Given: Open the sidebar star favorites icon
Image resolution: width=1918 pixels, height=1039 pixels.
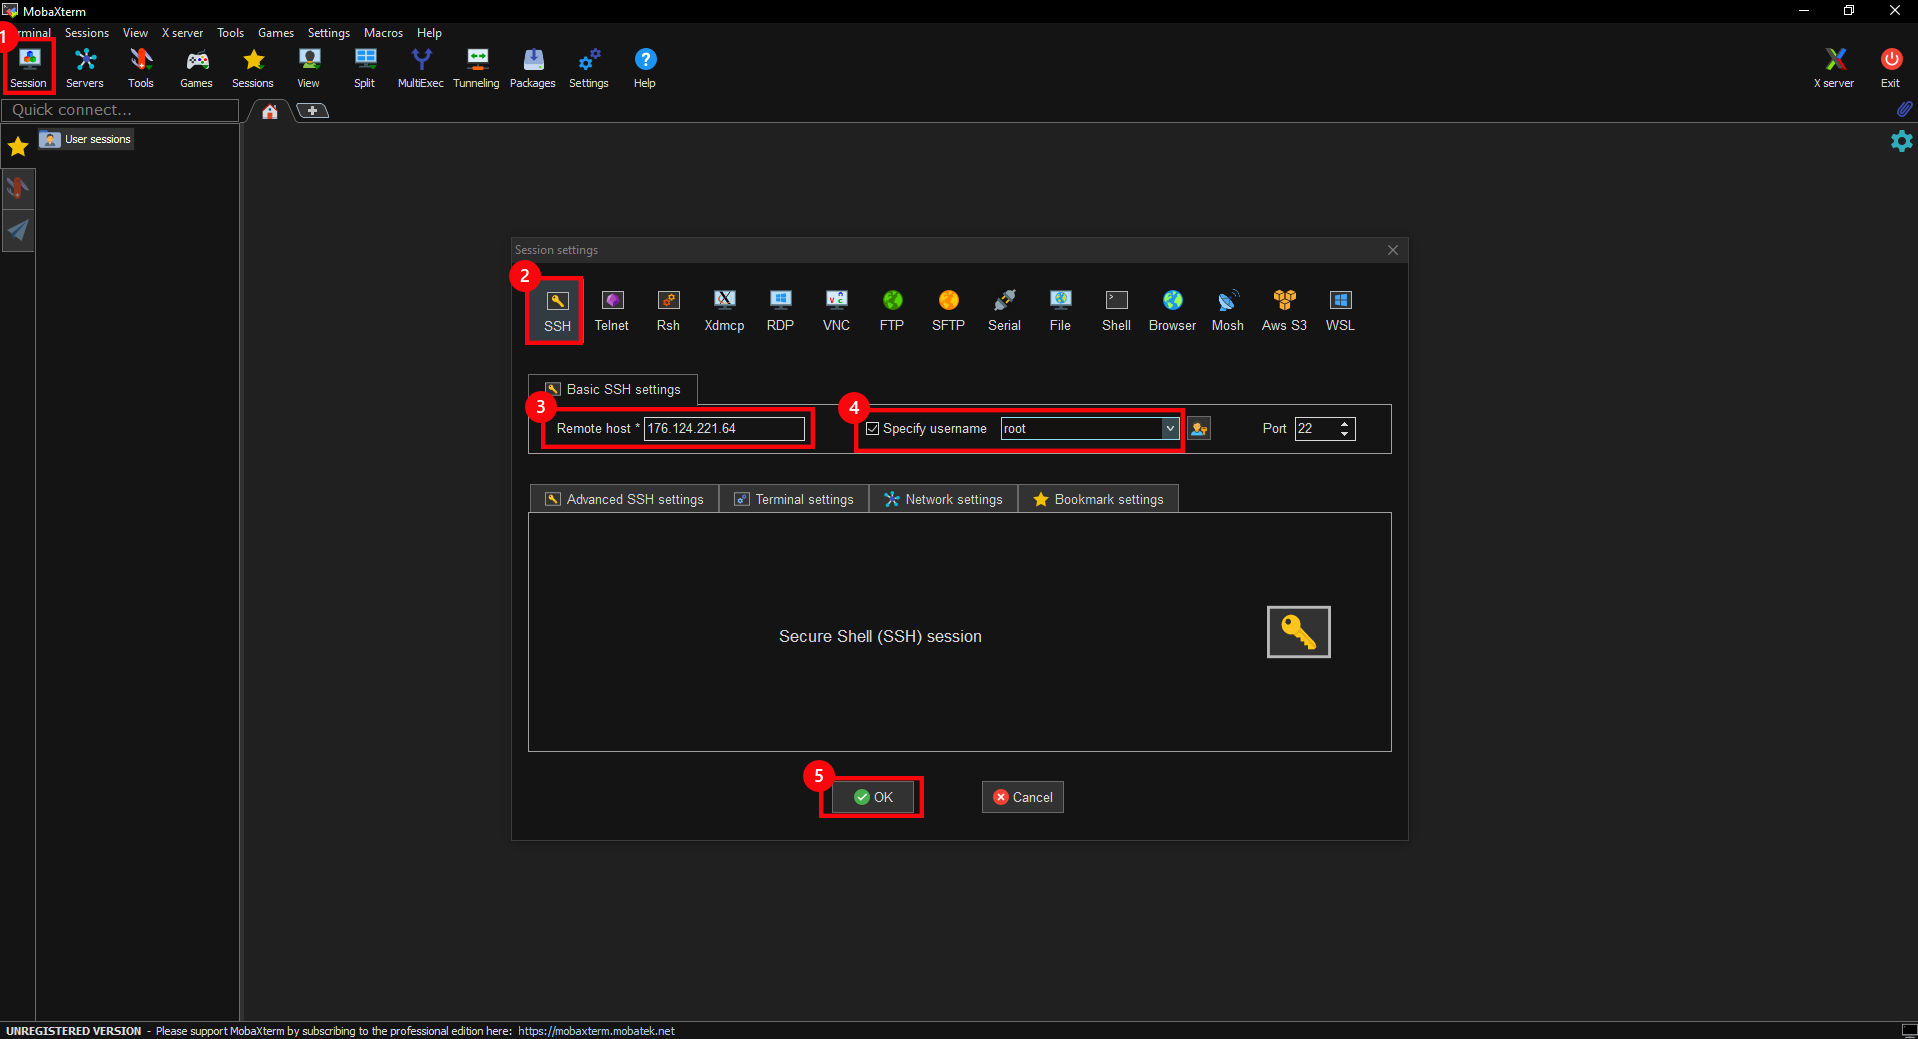Looking at the screenshot, I should pos(18,148).
